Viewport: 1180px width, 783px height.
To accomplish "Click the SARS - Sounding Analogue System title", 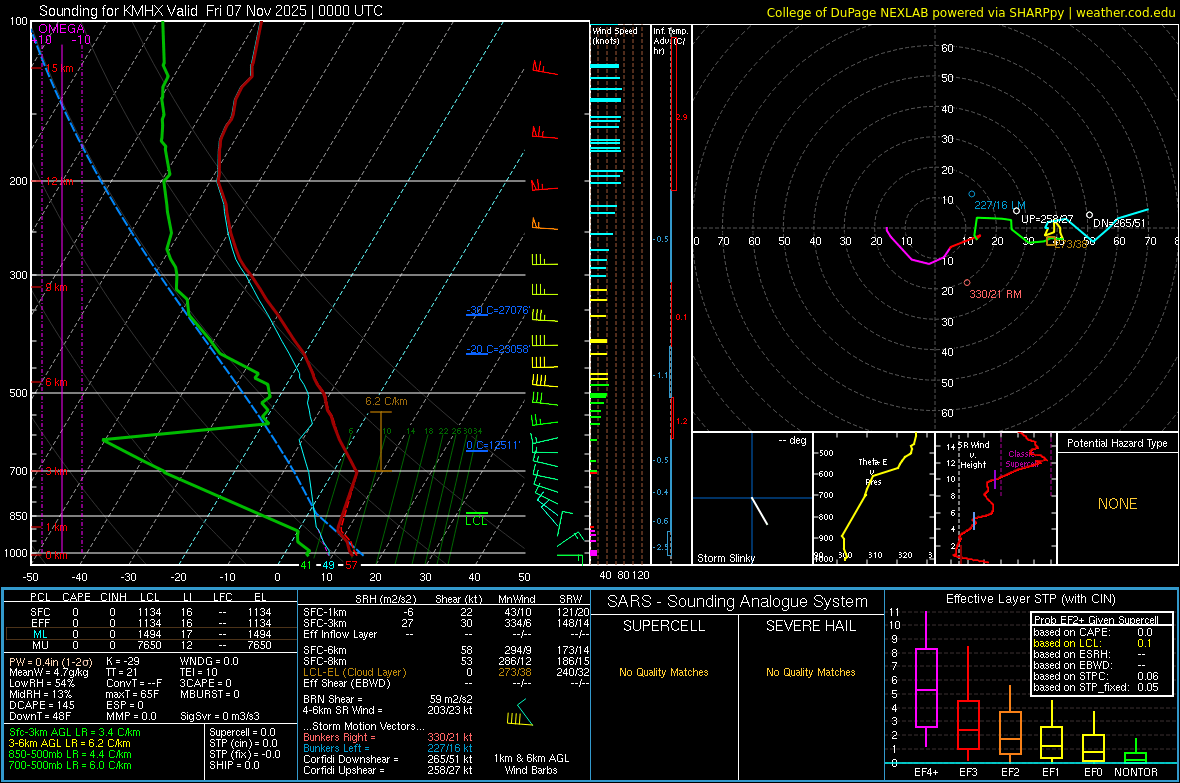I will tap(738, 602).
